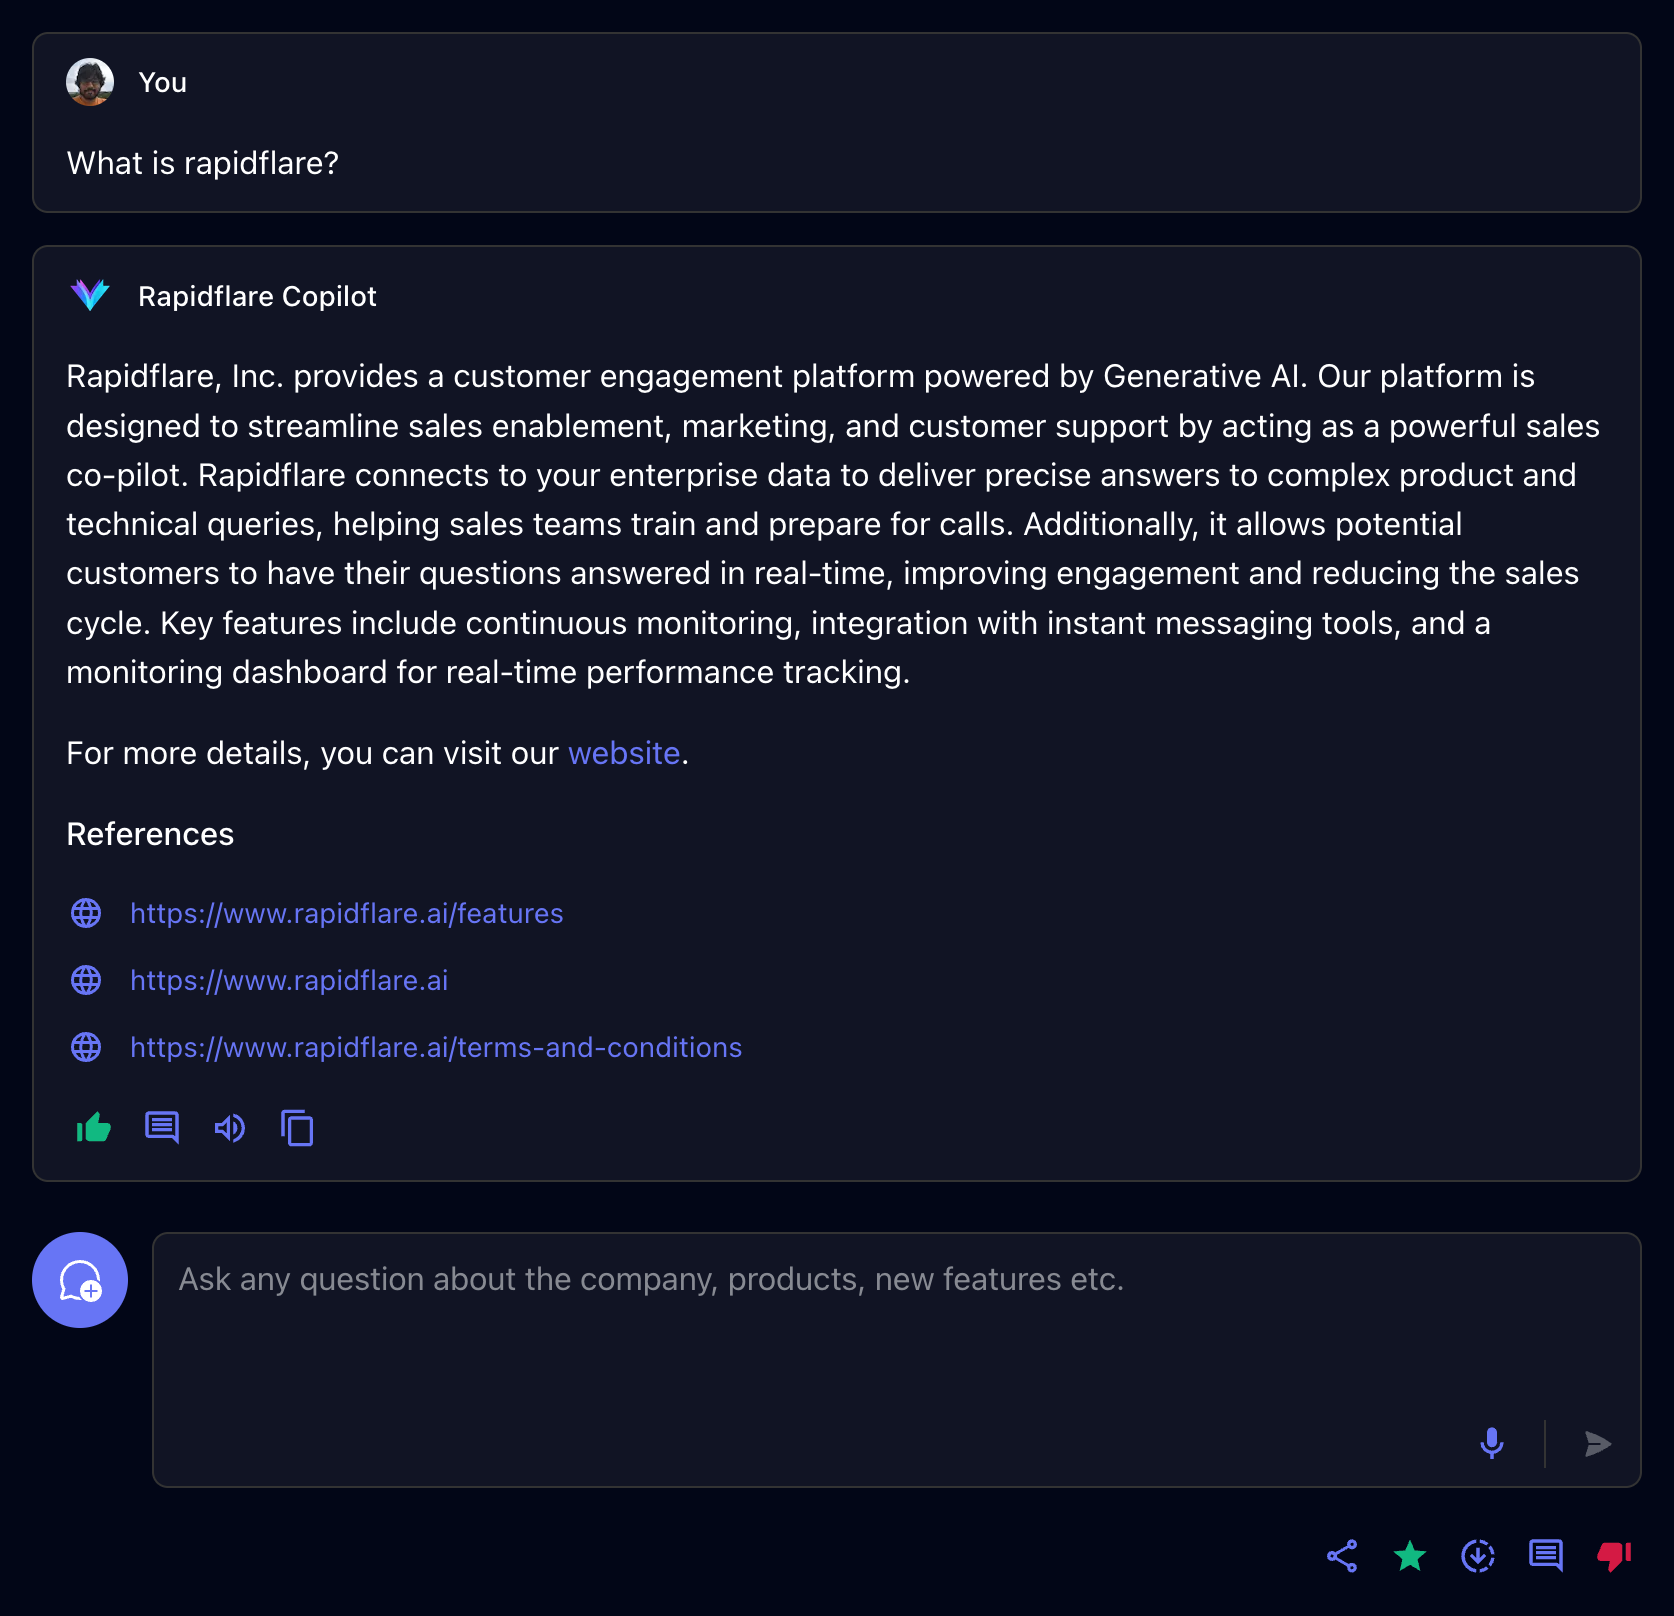Open the terms-and-conditions reference link
This screenshot has height=1616, width=1674.
(x=436, y=1047)
